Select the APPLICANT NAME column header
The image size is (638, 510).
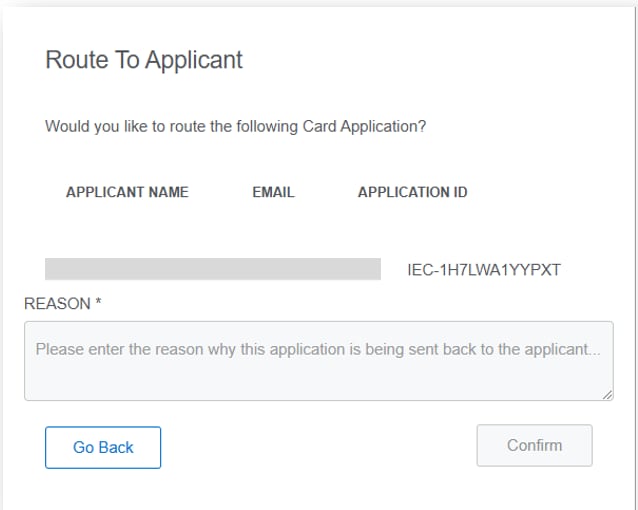127,192
